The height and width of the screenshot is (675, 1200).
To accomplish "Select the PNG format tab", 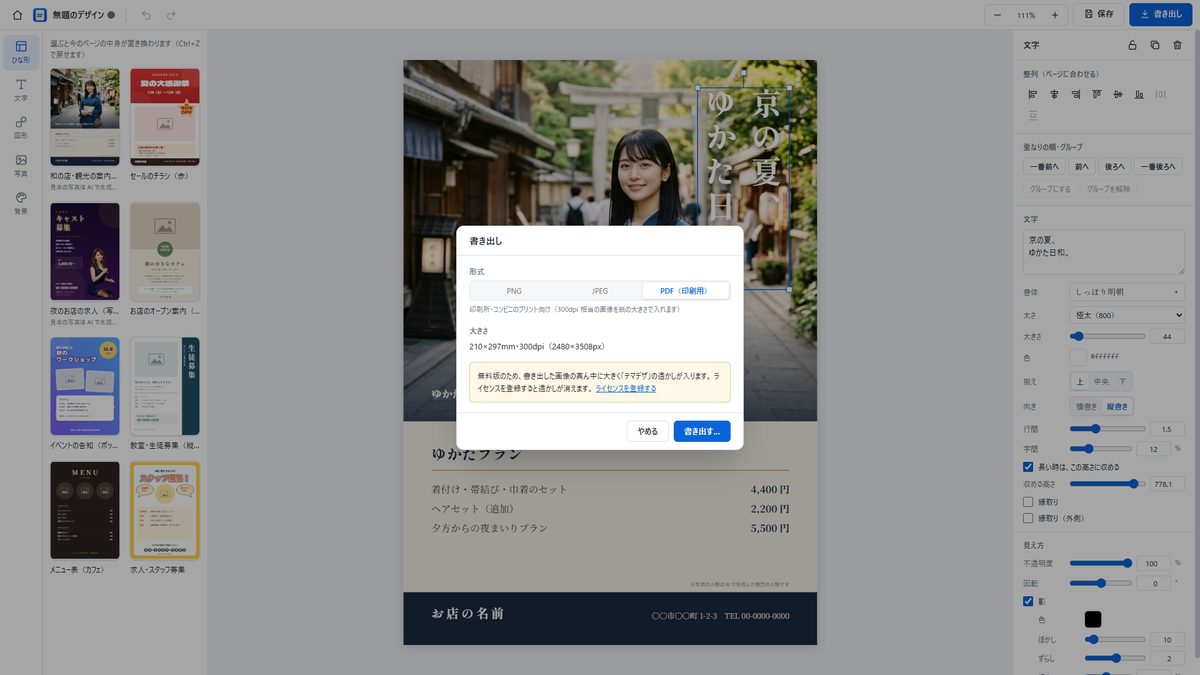I will [514, 291].
